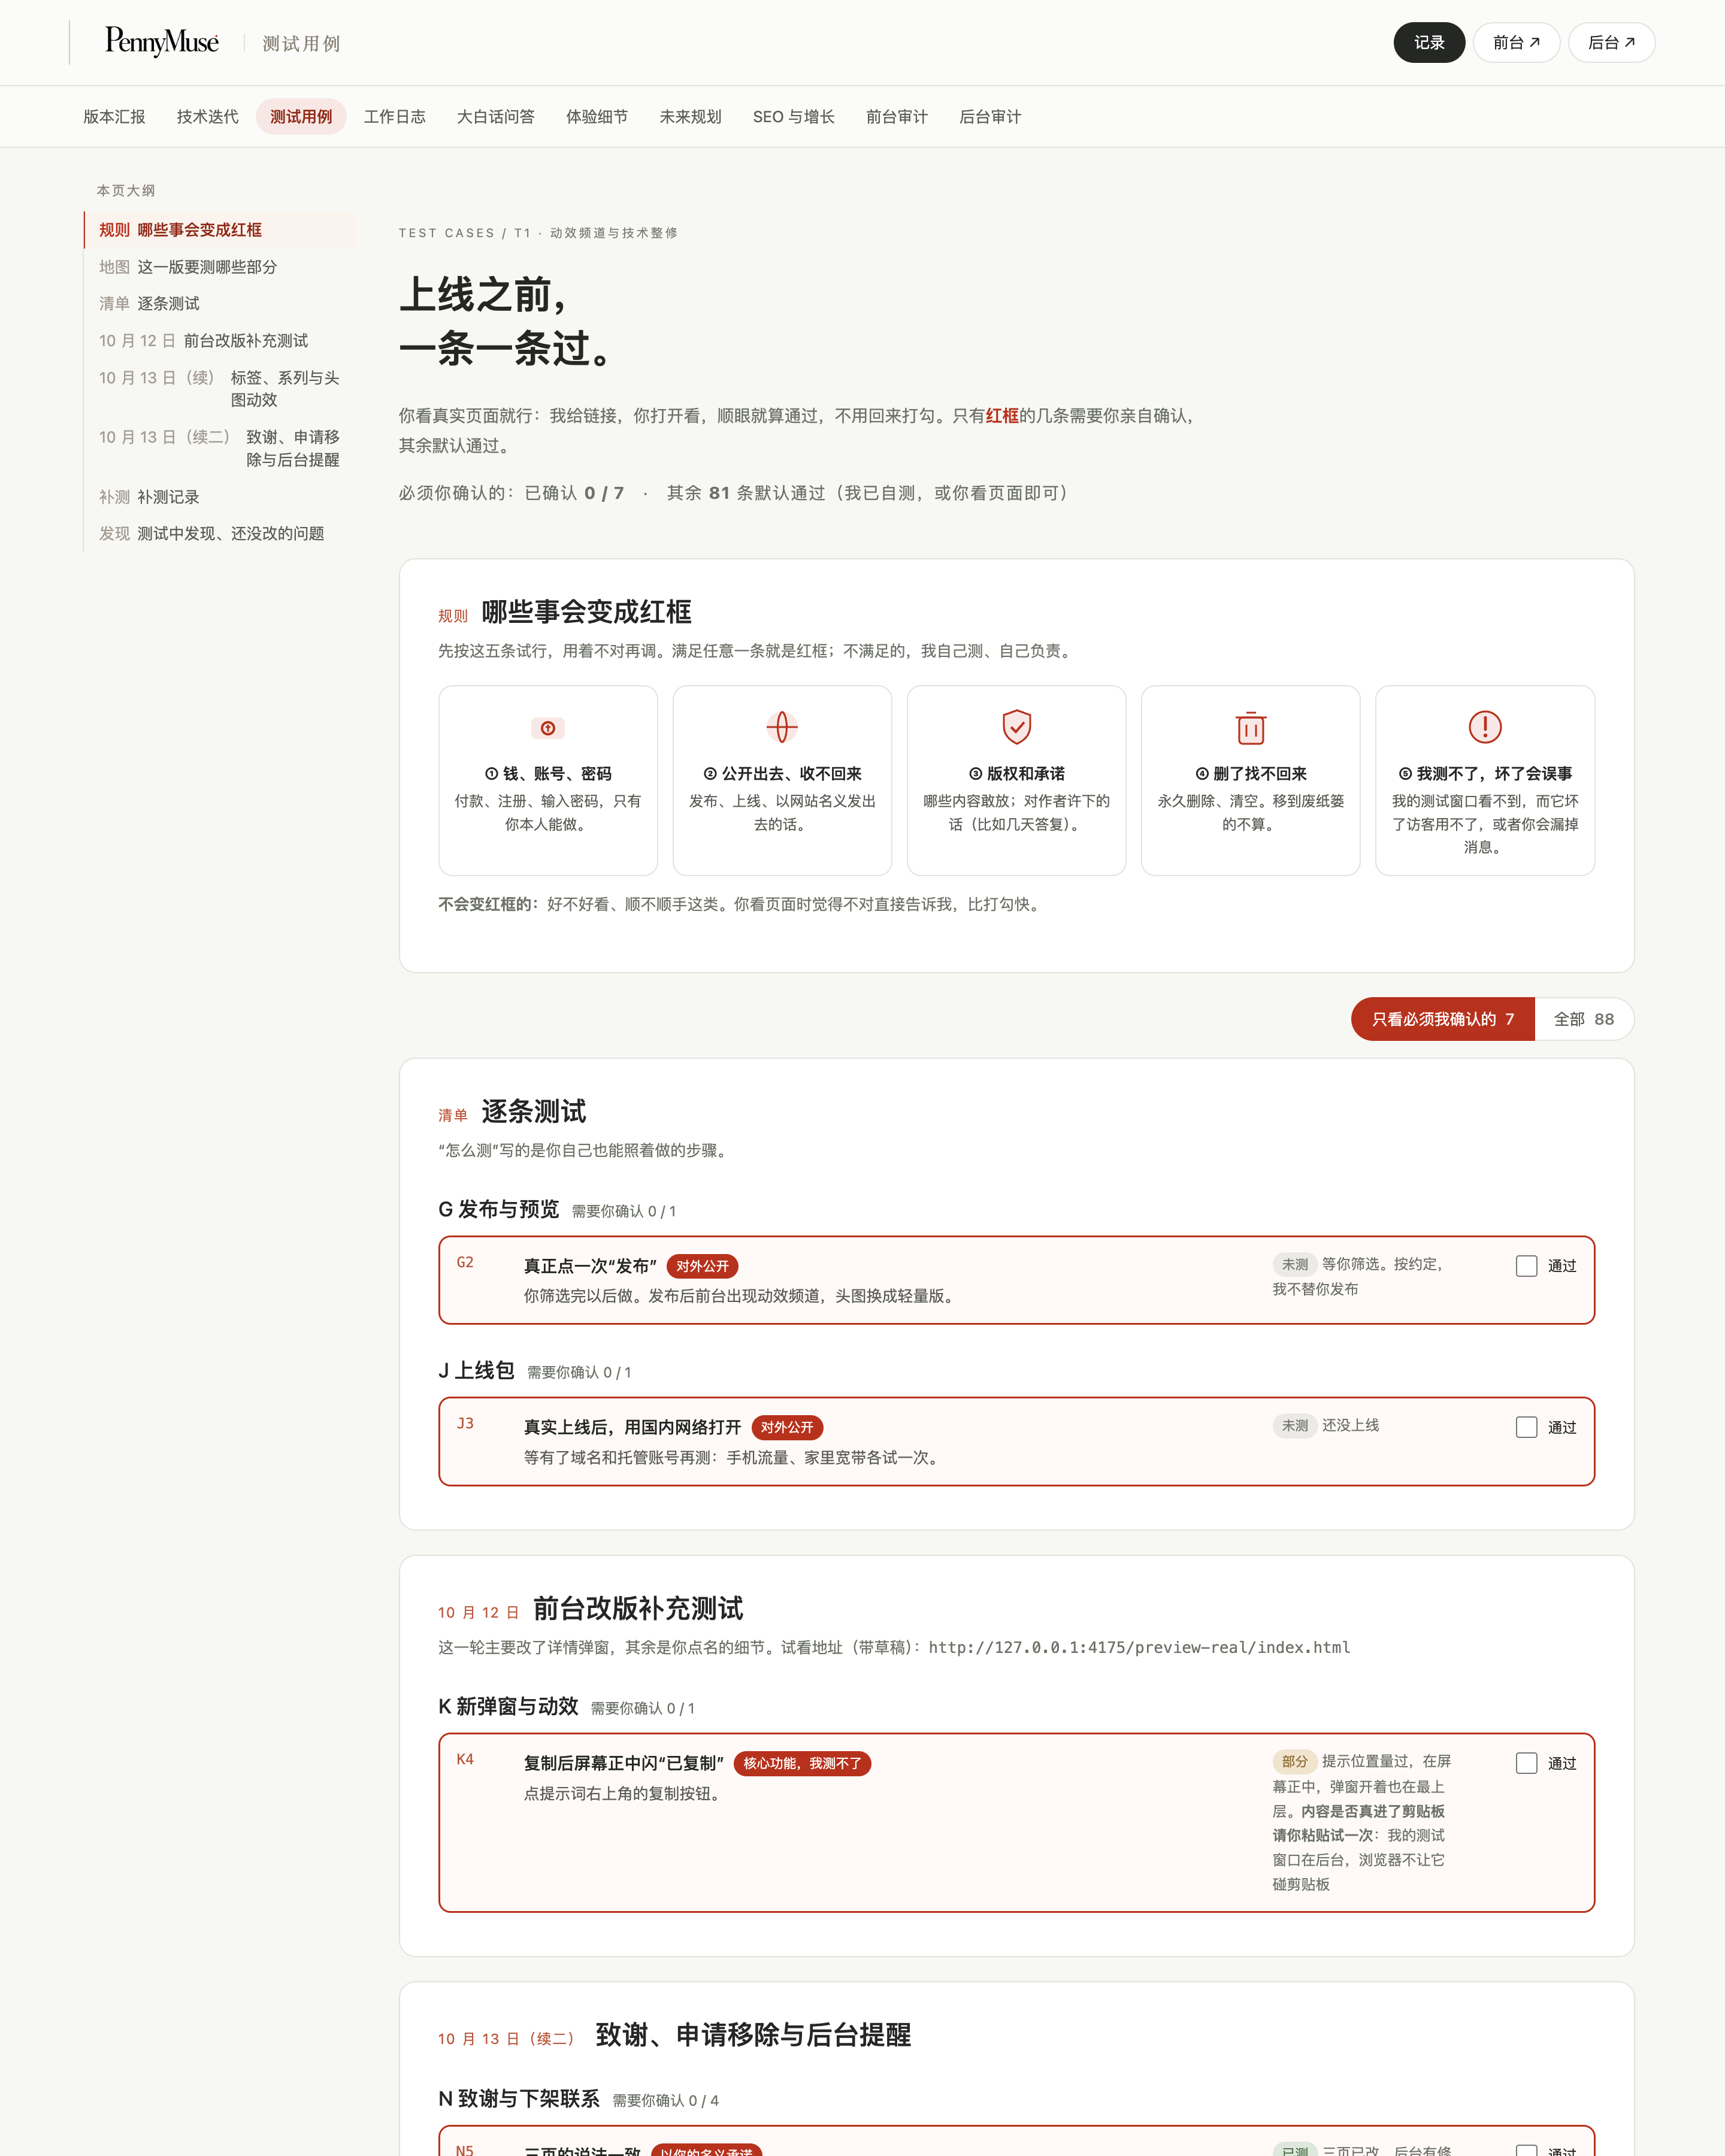
Task: Check 通过 for item G2
Action: click(1526, 1266)
